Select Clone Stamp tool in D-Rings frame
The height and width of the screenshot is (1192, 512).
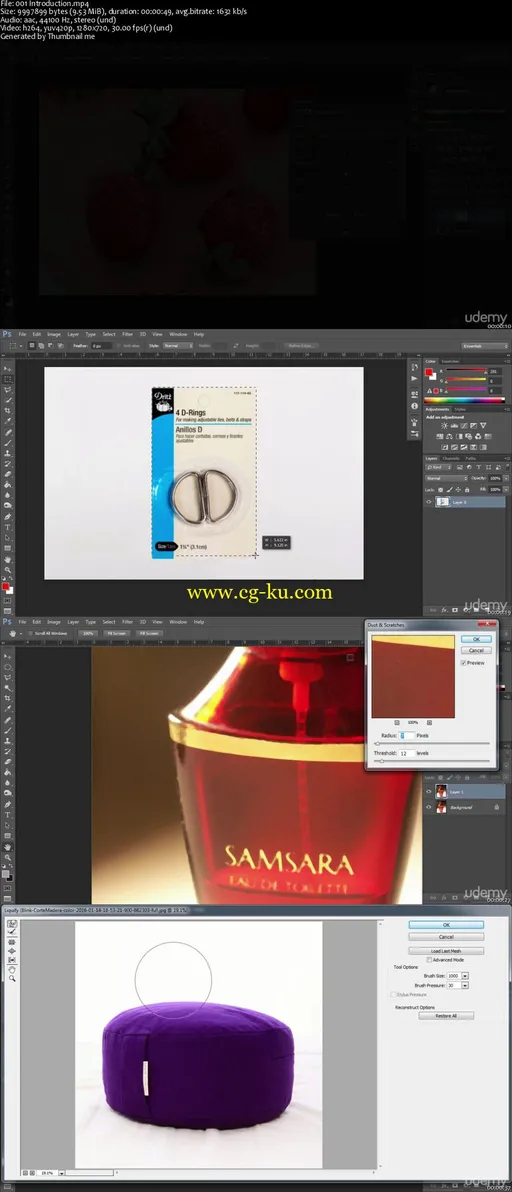click(8, 453)
